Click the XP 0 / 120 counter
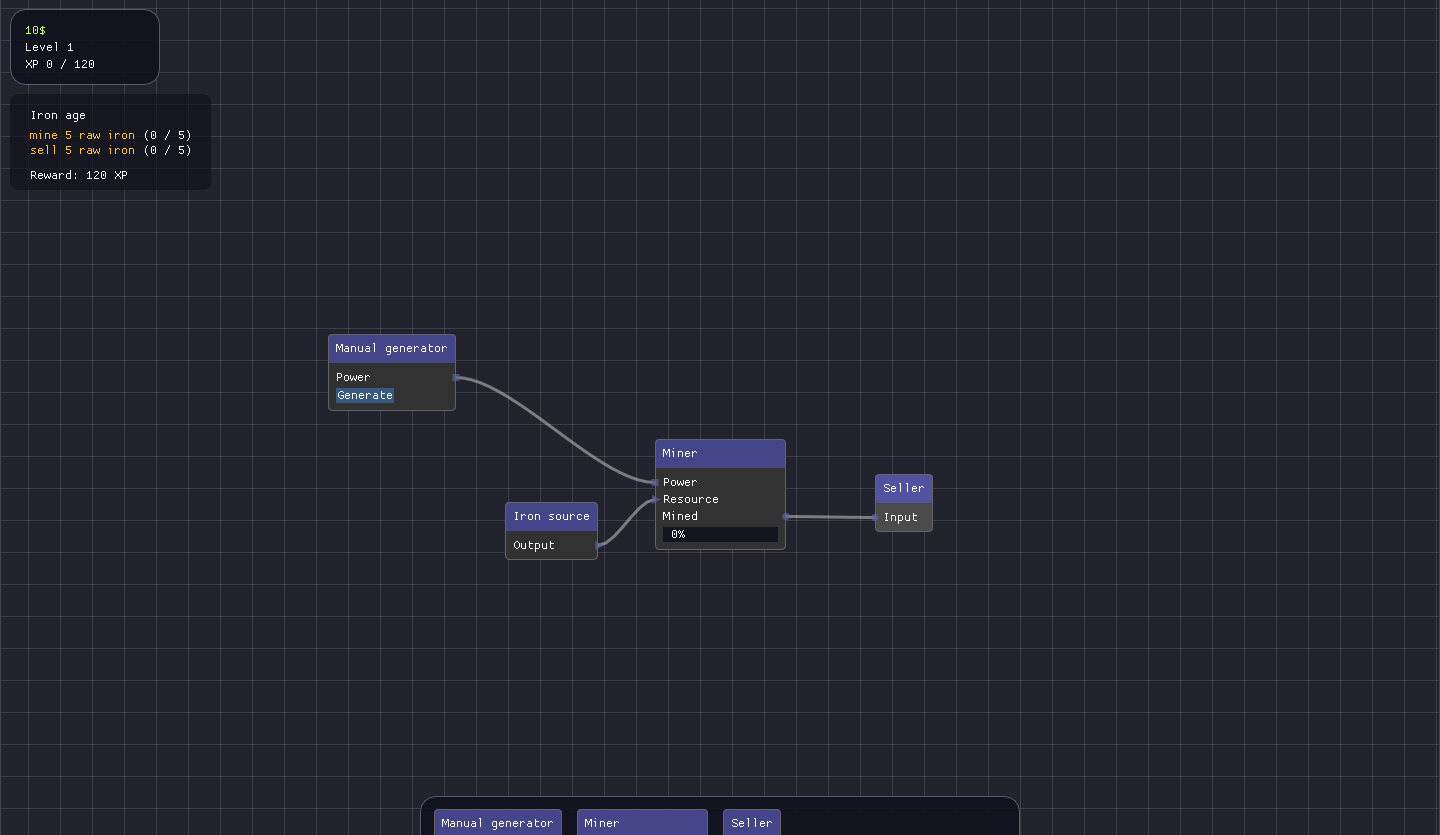 (x=60, y=64)
